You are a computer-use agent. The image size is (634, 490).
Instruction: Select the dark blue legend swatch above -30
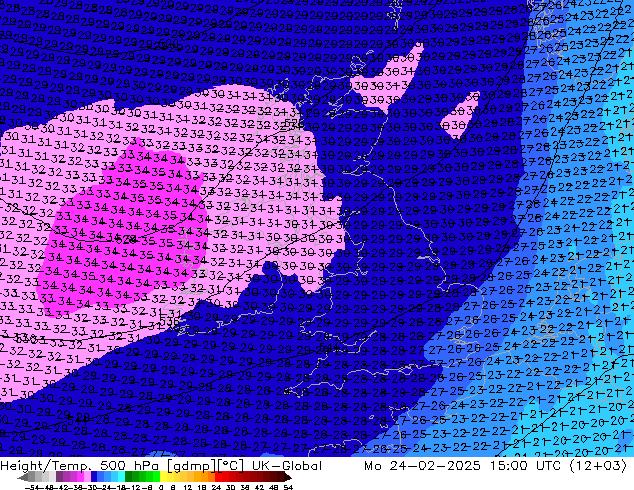(94, 476)
